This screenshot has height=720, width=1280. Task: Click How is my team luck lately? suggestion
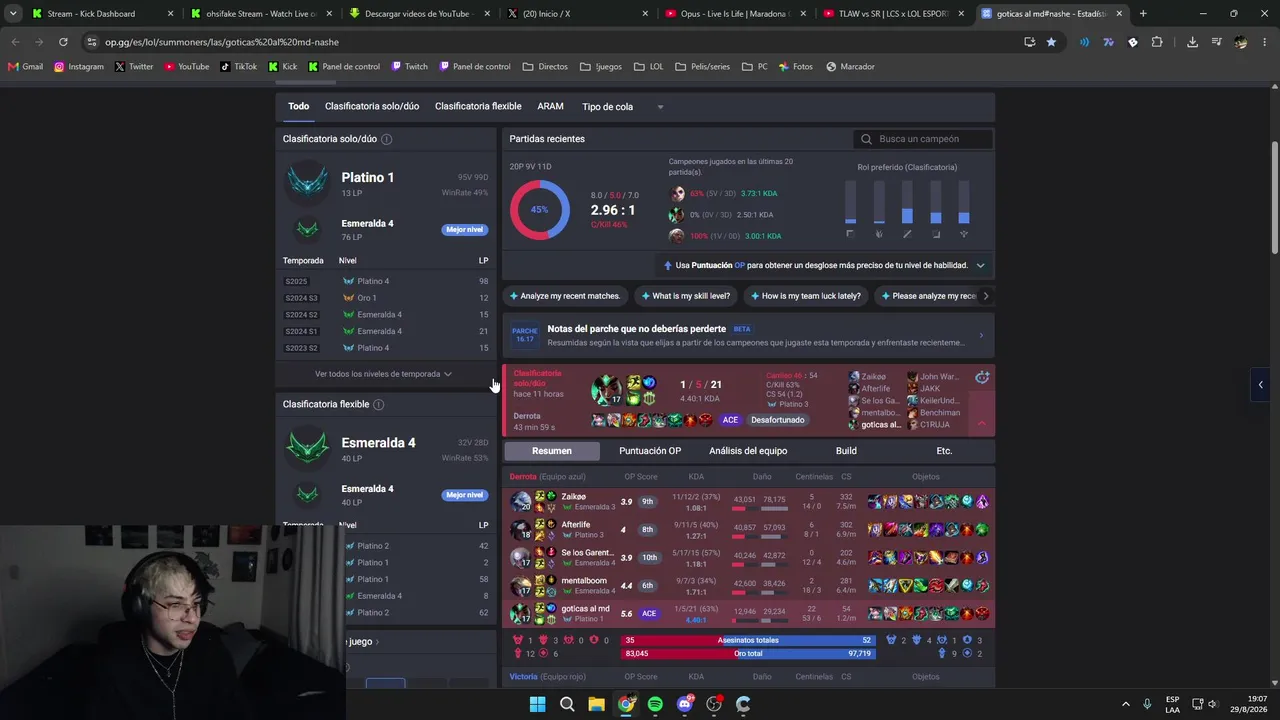[805, 296]
